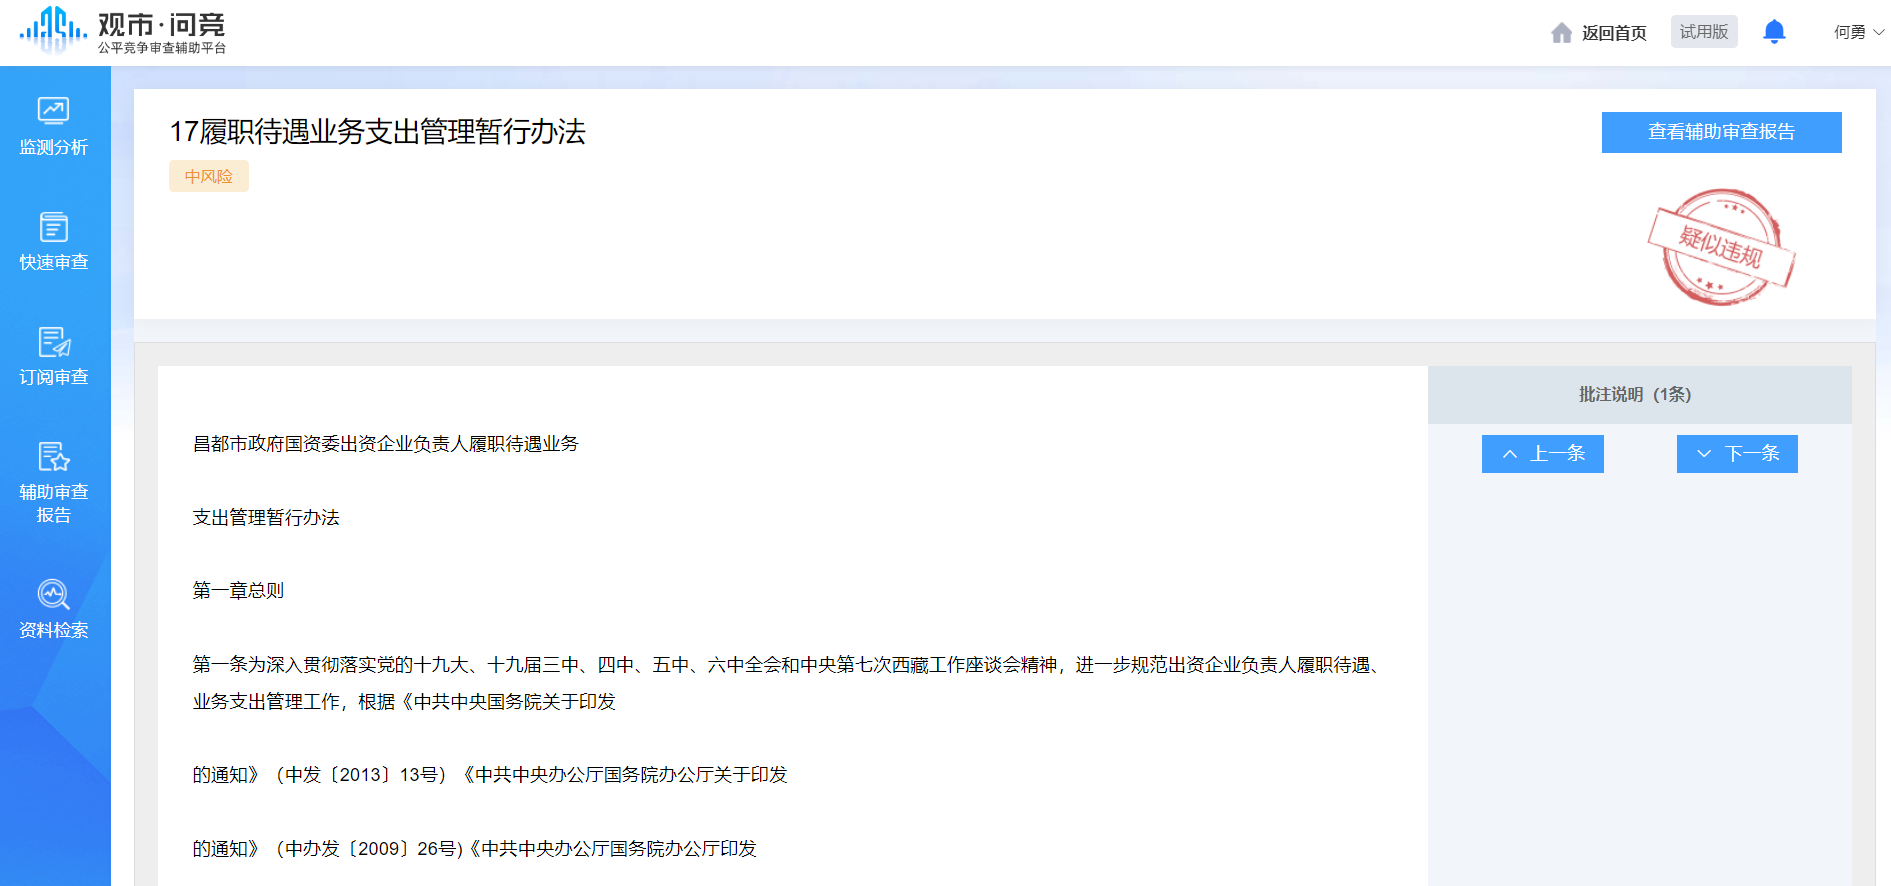Click the document title 17履职待遇业务支出管理暂行办法
This screenshot has height=886, width=1891.
tap(377, 132)
